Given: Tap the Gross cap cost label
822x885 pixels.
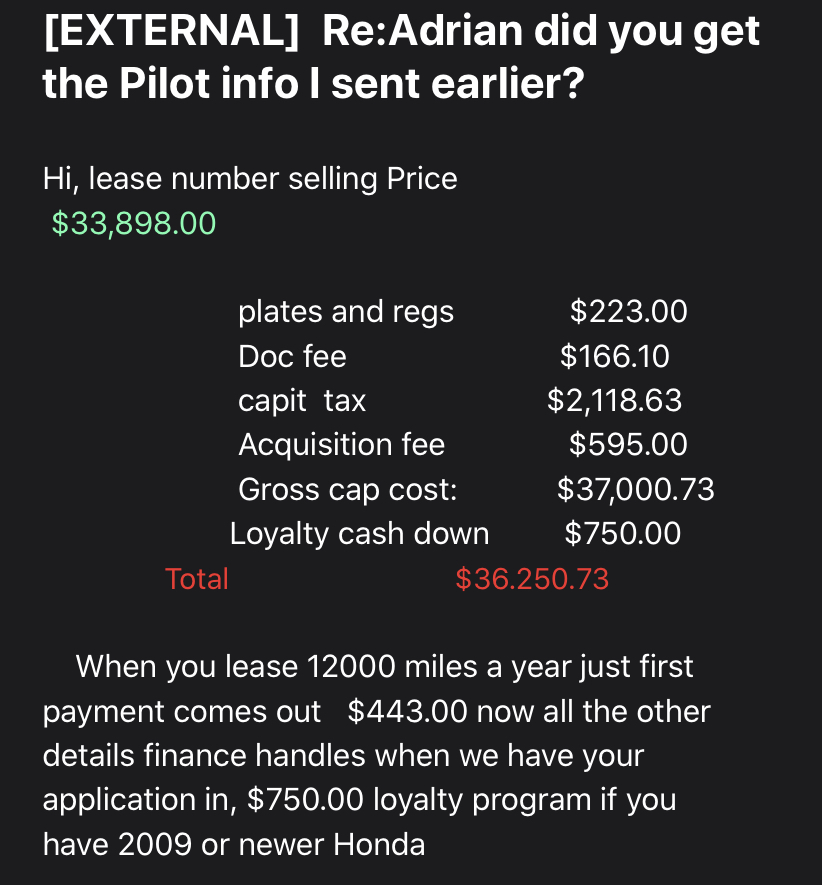Looking at the screenshot, I should pos(347,490).
